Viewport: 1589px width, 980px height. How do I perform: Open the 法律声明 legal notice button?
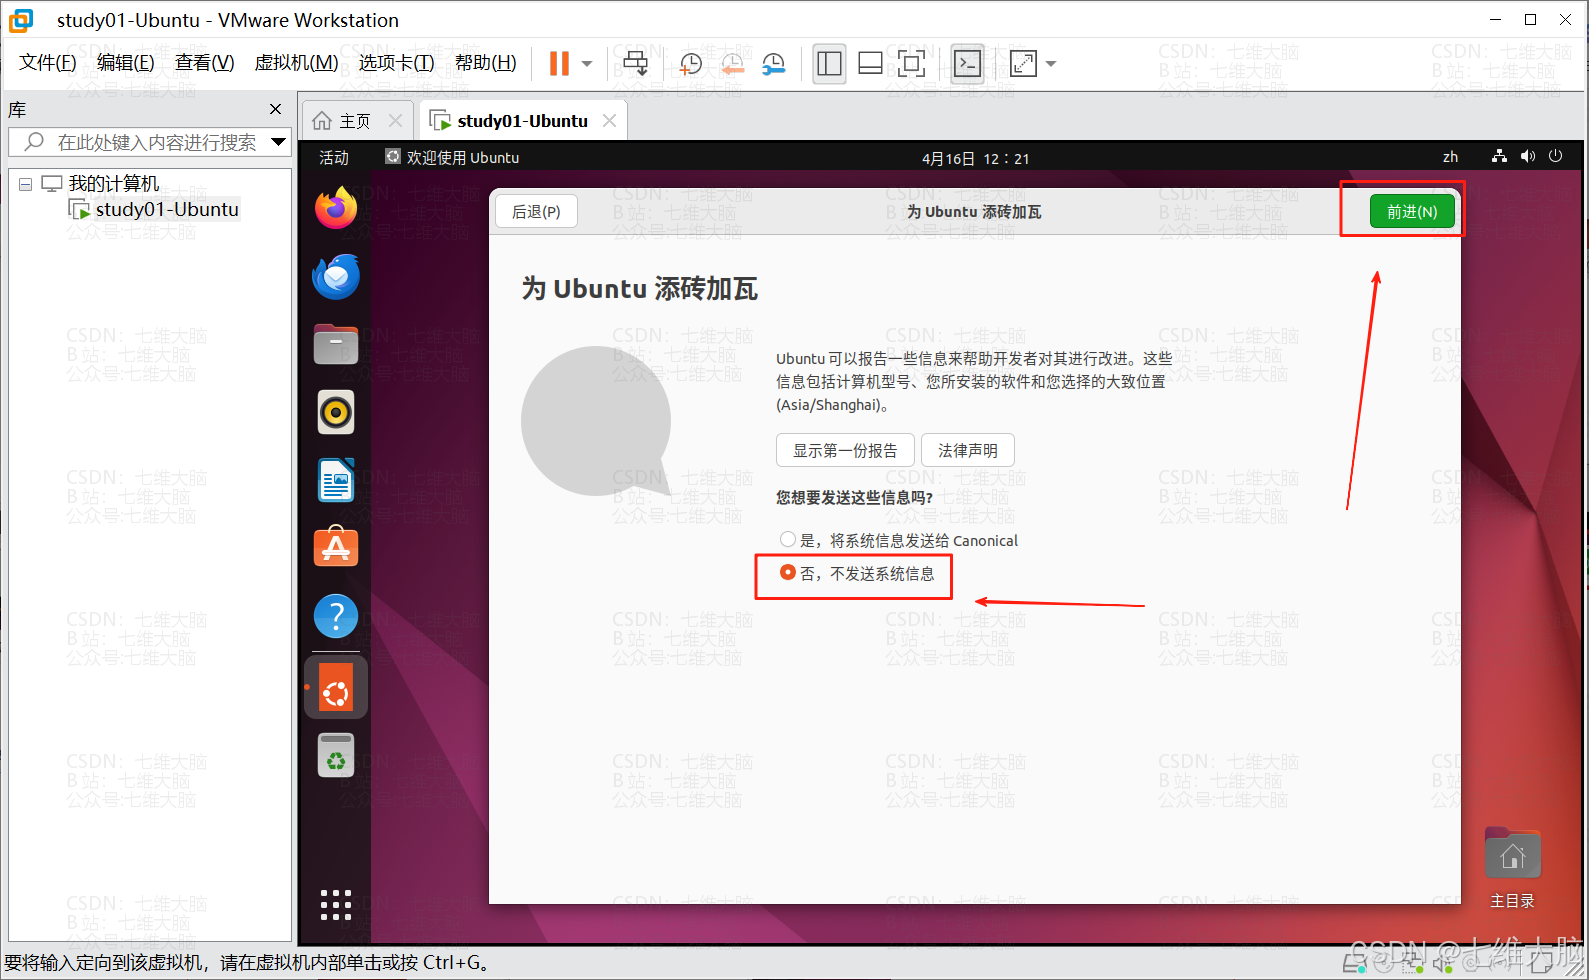968,450
